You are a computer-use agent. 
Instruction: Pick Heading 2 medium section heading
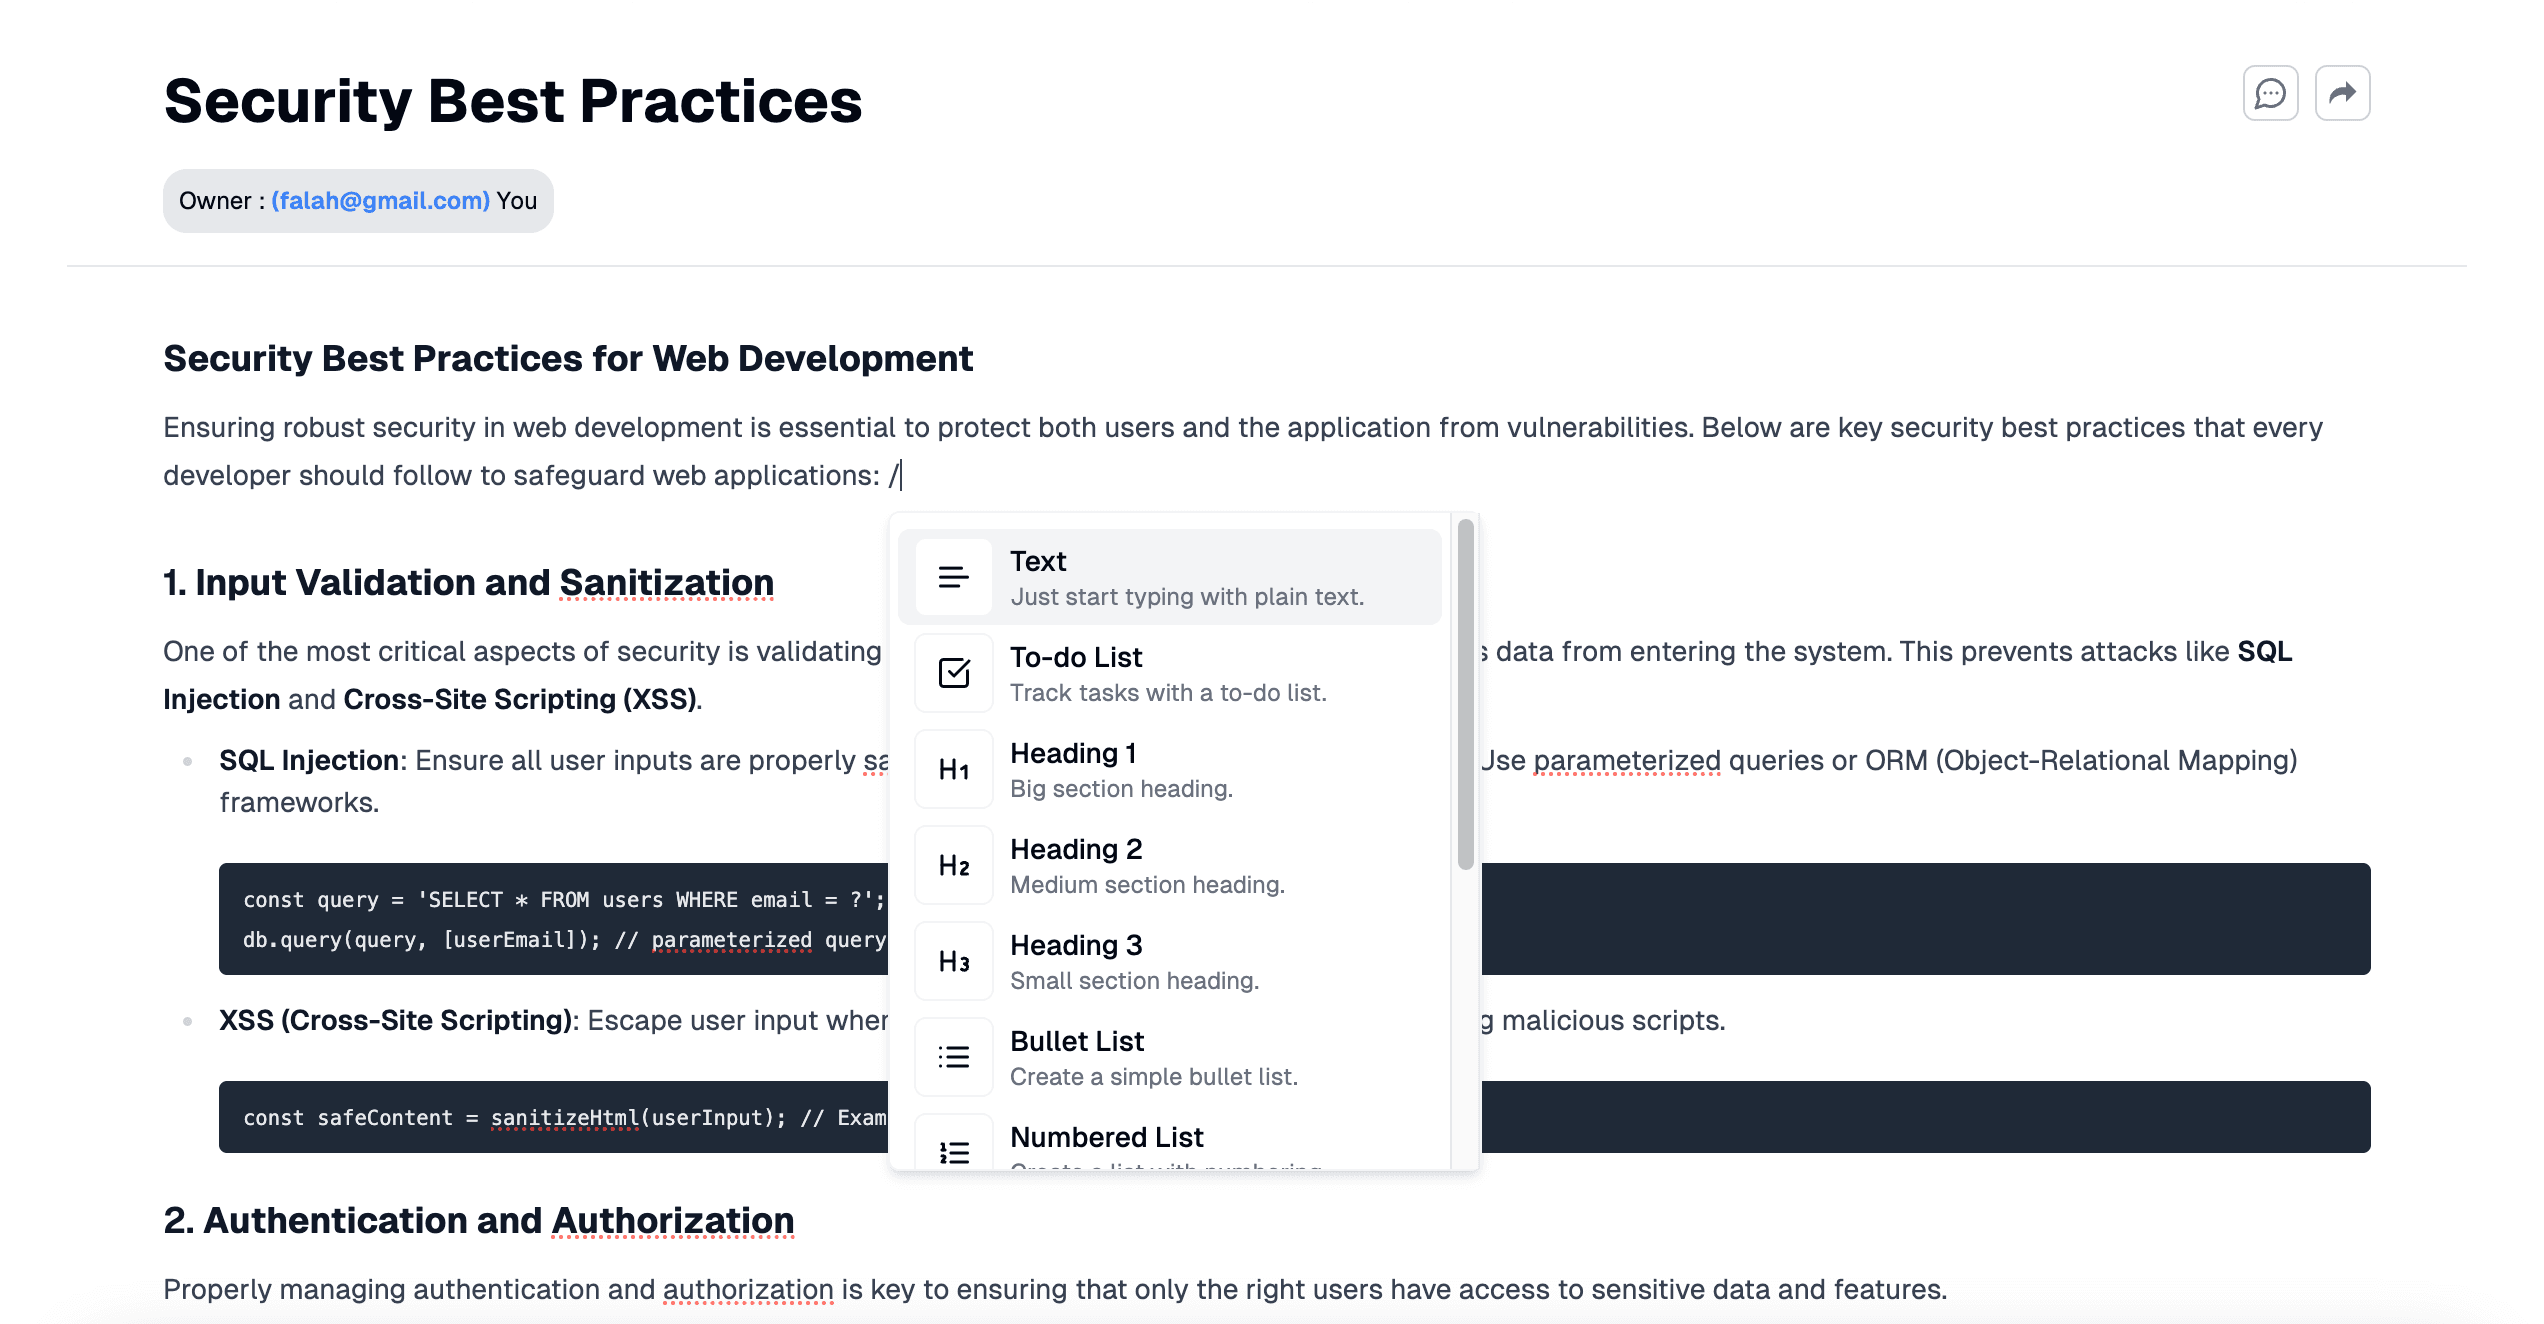(1146, 865)
